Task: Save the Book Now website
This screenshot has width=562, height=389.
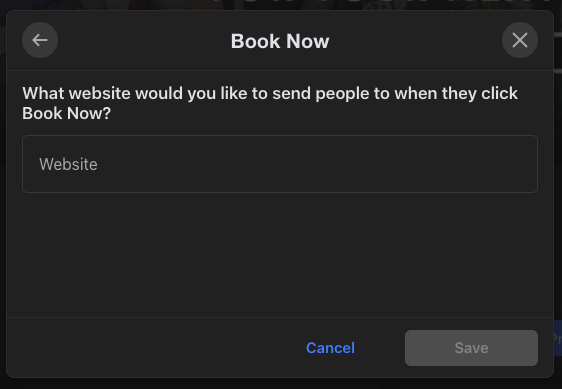Action: [471, 348]
